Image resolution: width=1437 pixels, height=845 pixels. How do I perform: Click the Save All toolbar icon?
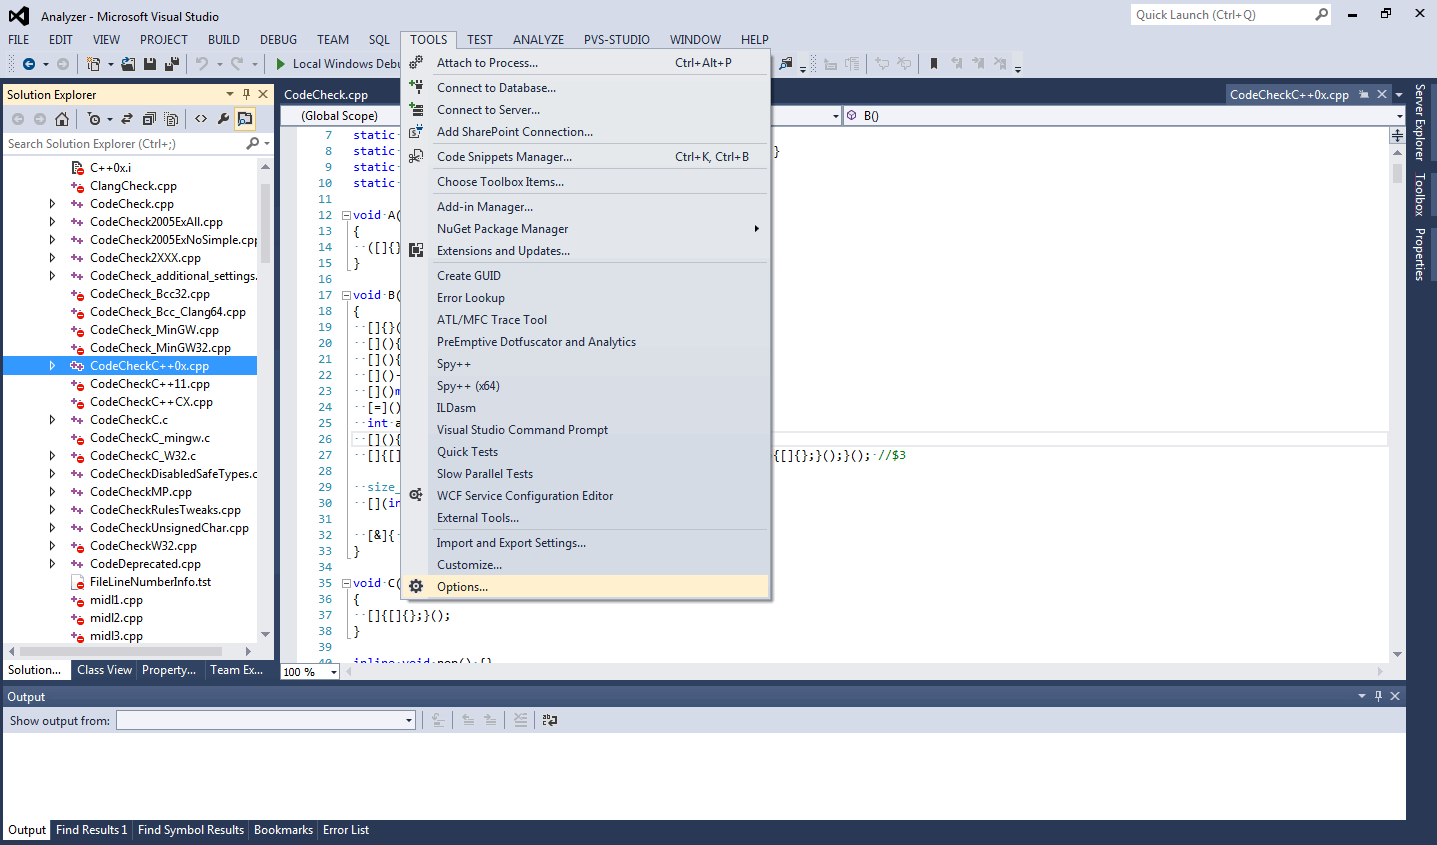click(x=171, y=64)
